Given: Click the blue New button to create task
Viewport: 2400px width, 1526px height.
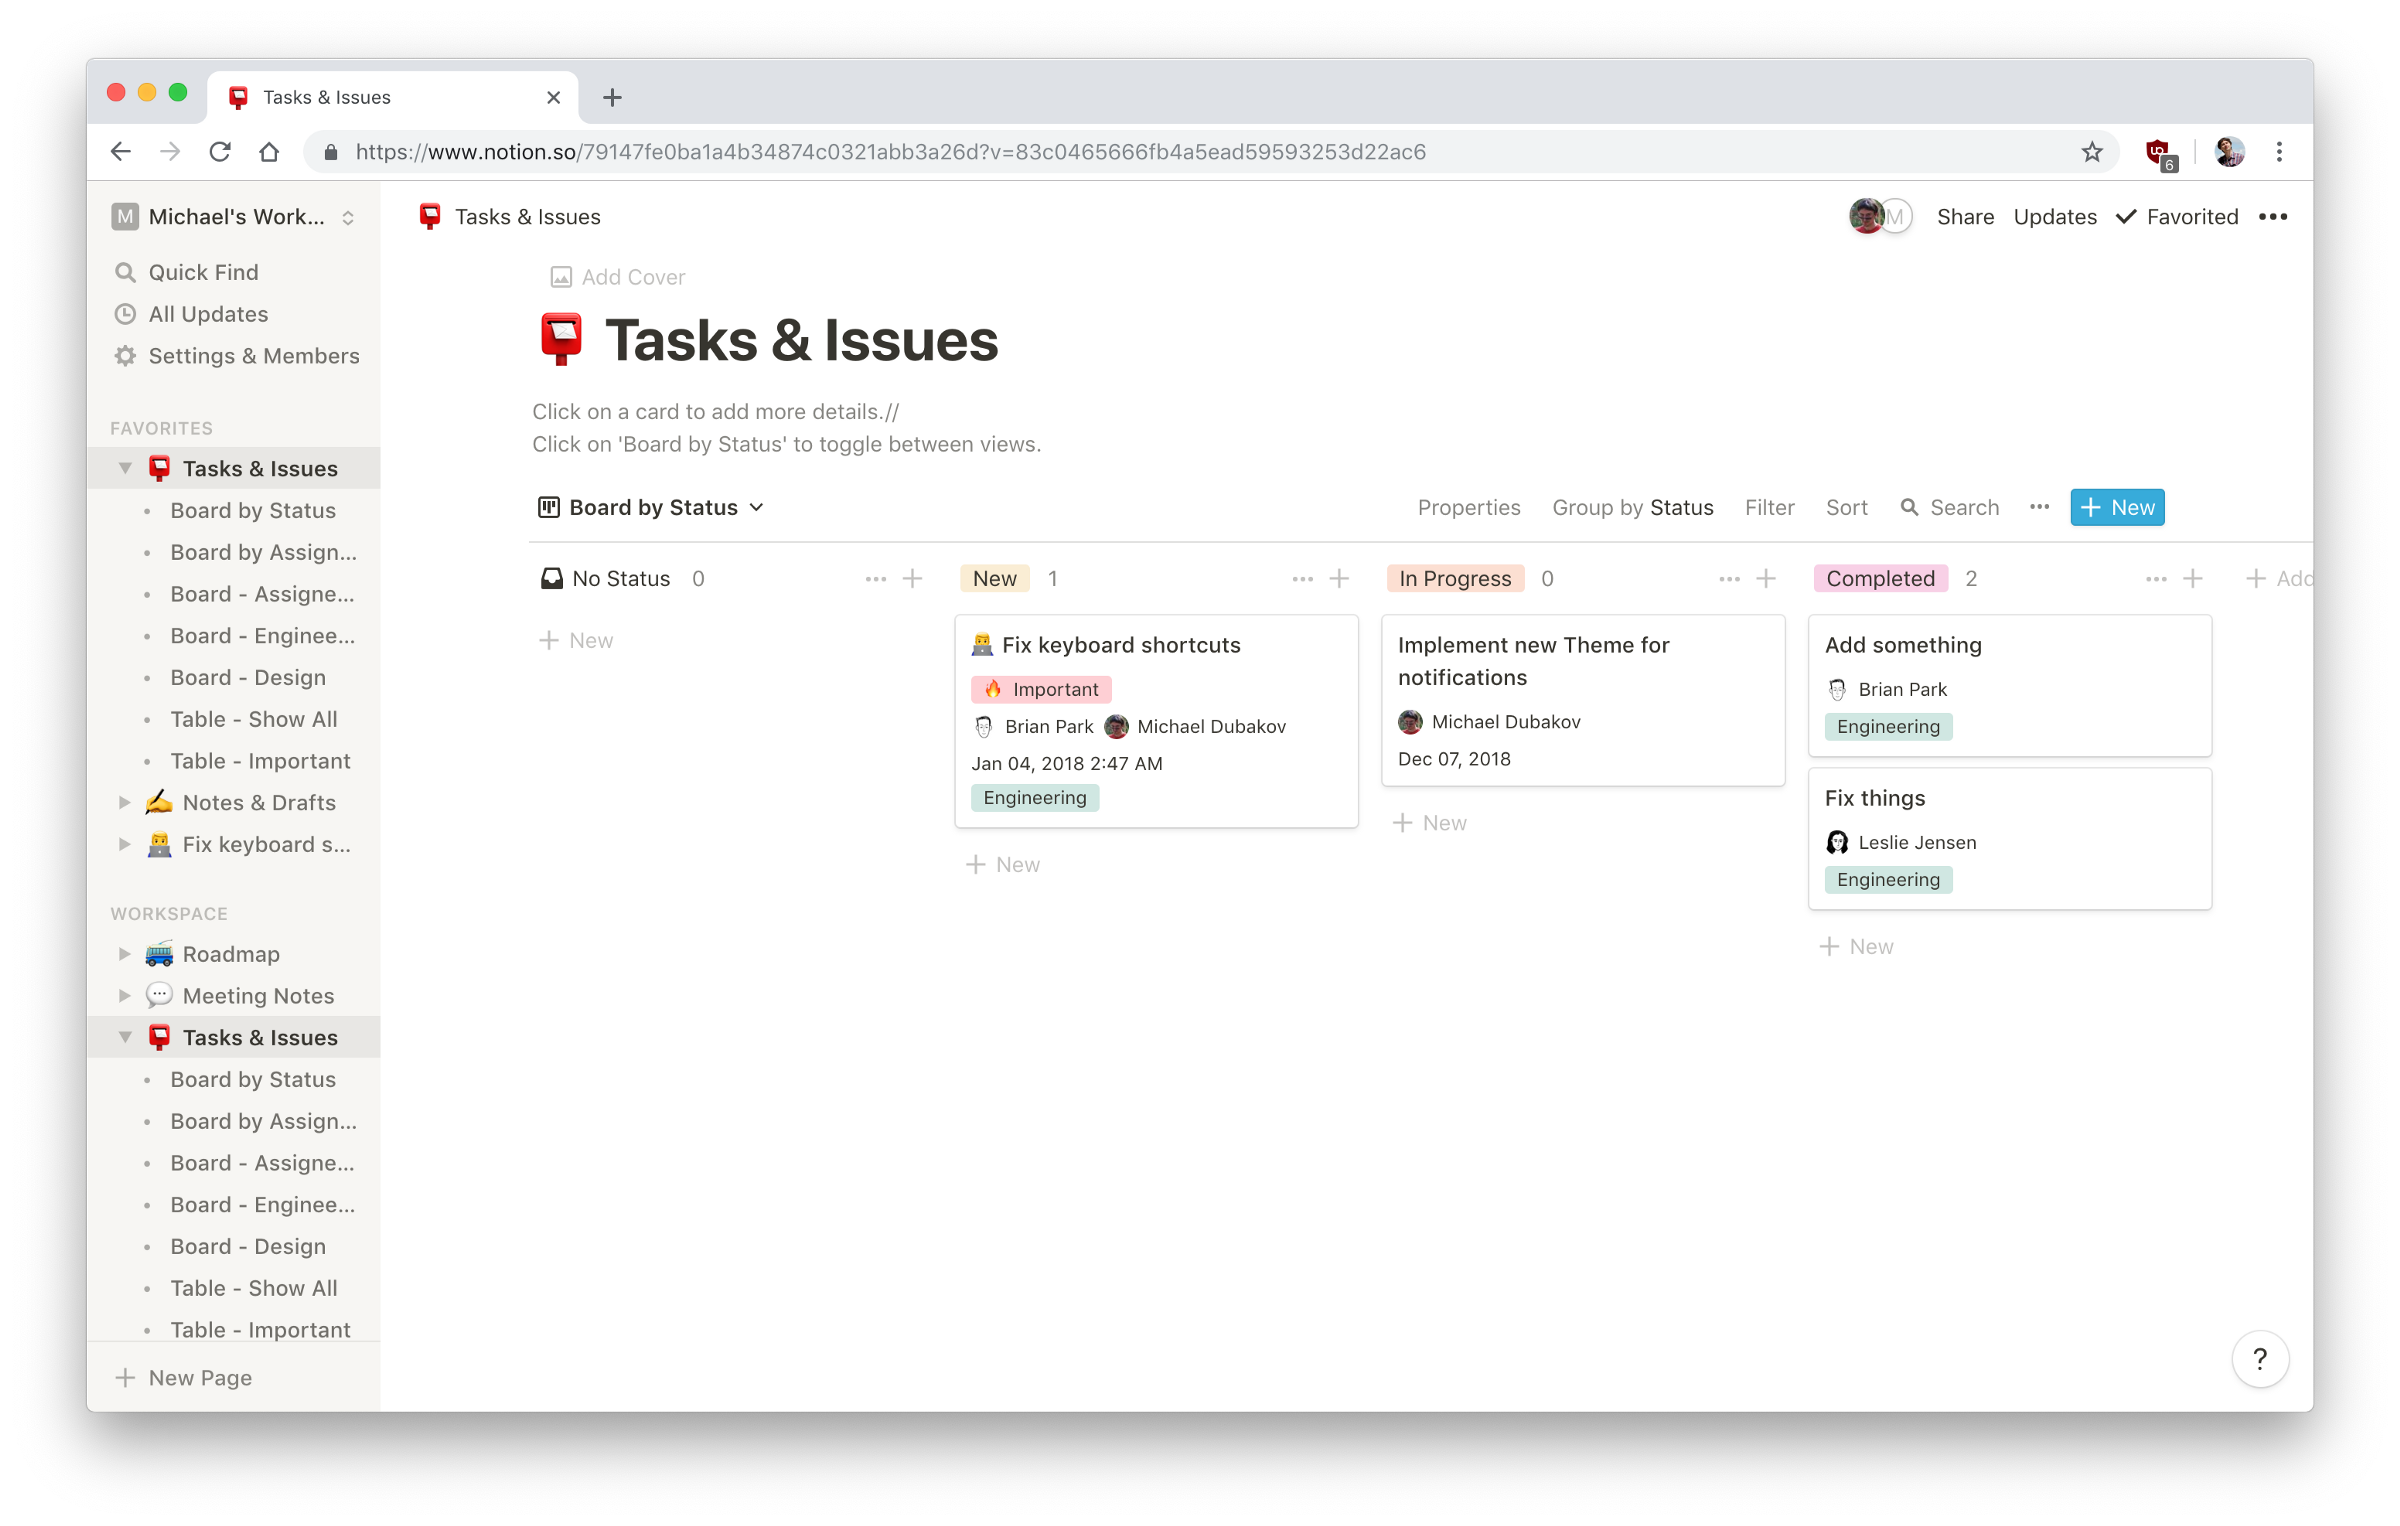Looking at the screenshot, I should tap(2117, 508).
